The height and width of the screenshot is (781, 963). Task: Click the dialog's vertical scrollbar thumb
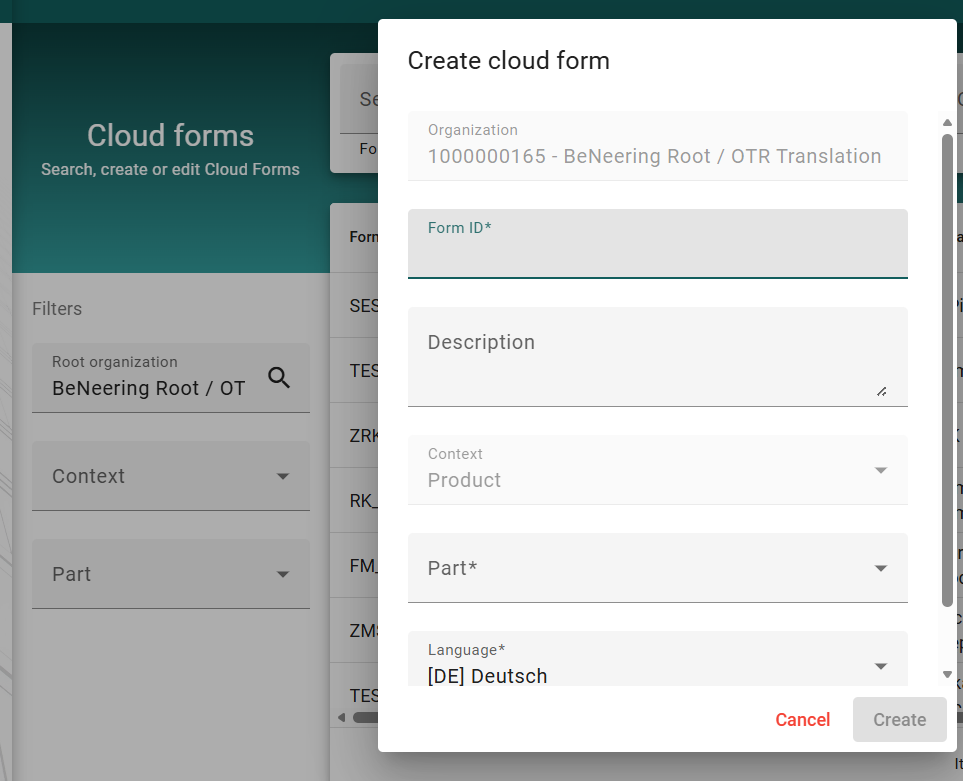click(x=947, y=370)
